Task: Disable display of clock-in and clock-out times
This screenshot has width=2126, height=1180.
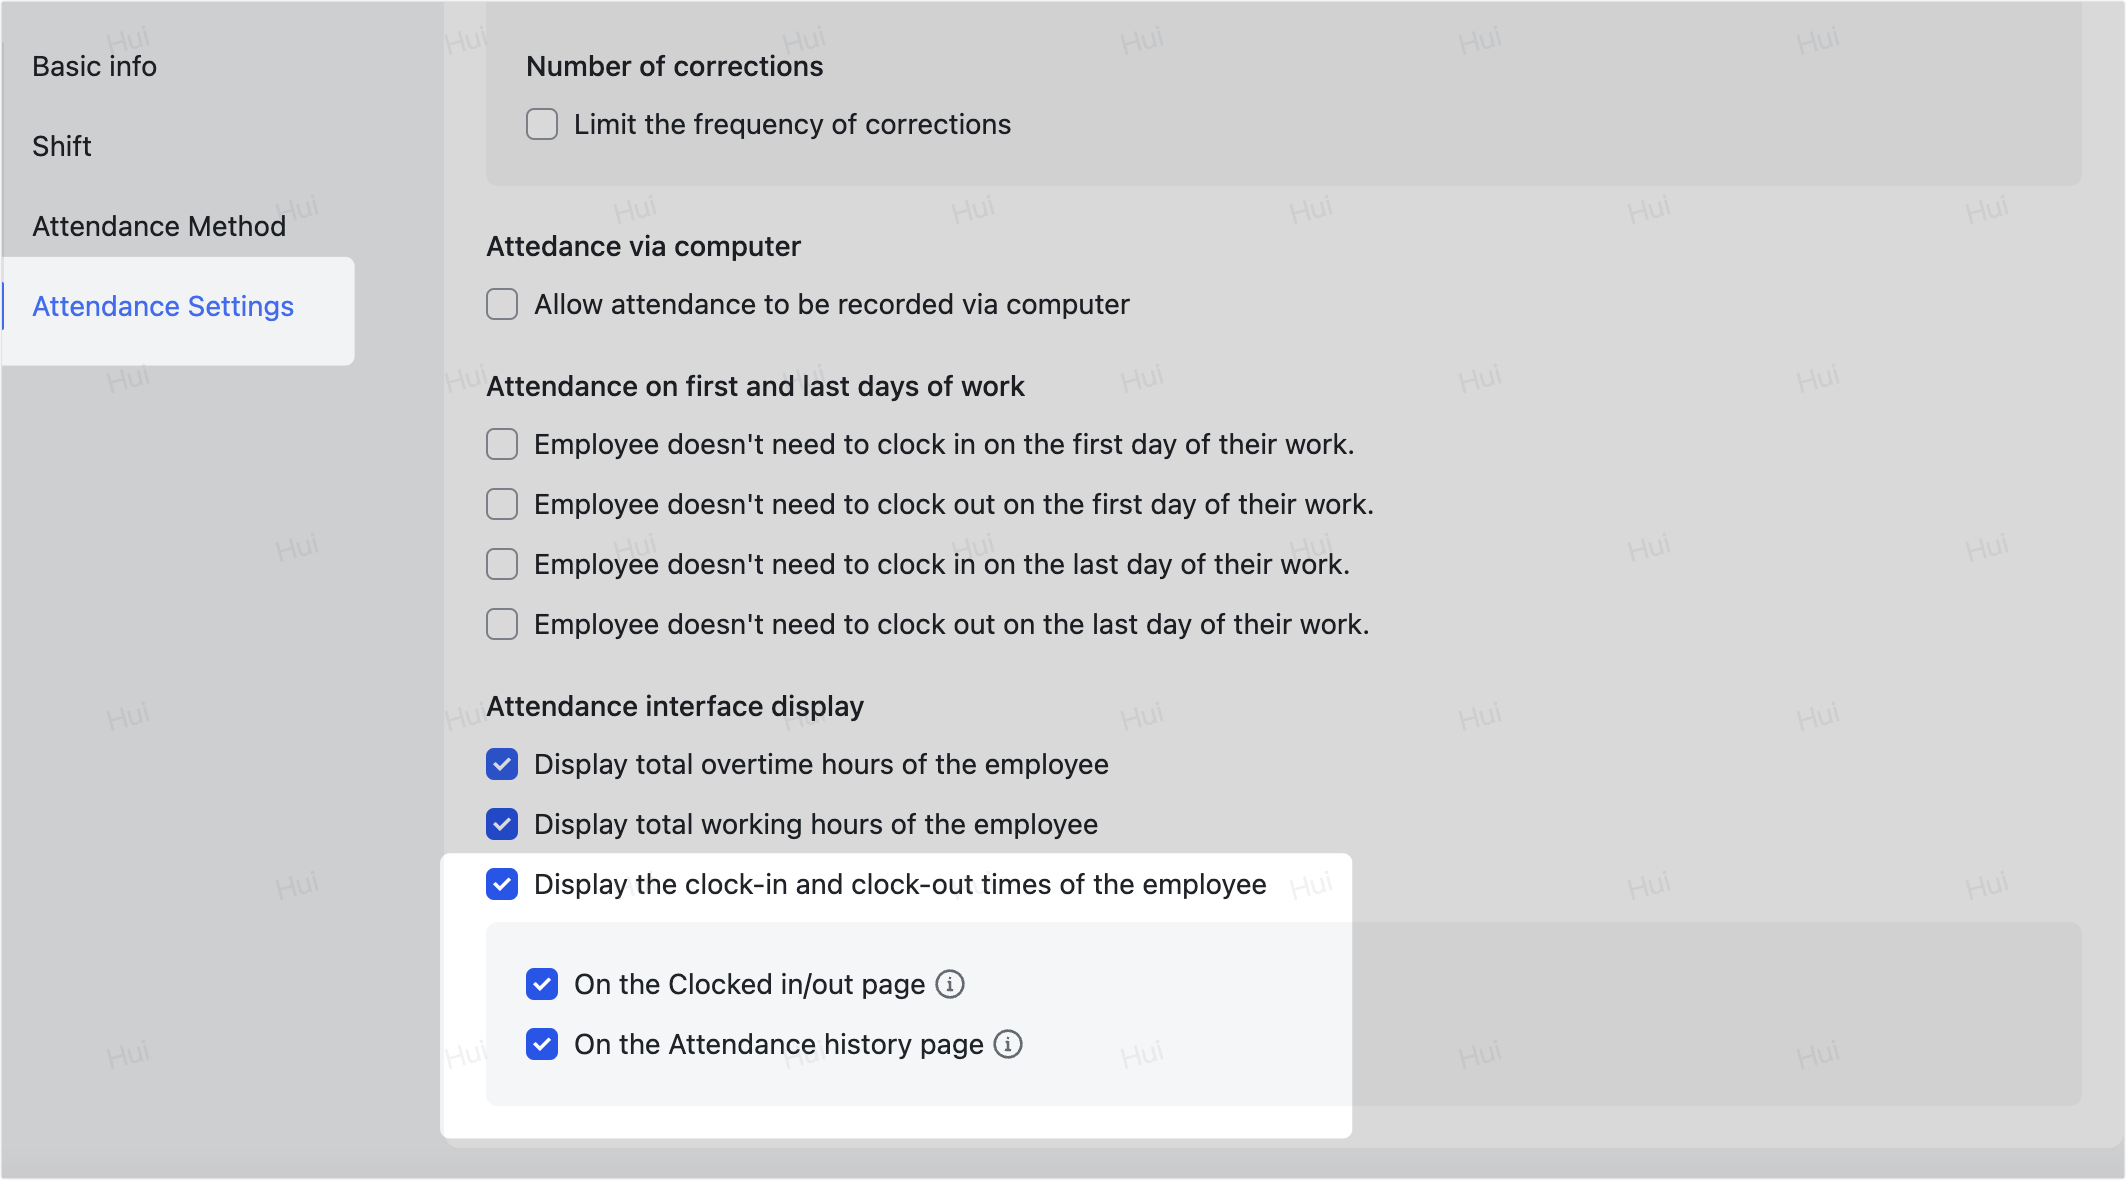Action: tap(501, 884)
